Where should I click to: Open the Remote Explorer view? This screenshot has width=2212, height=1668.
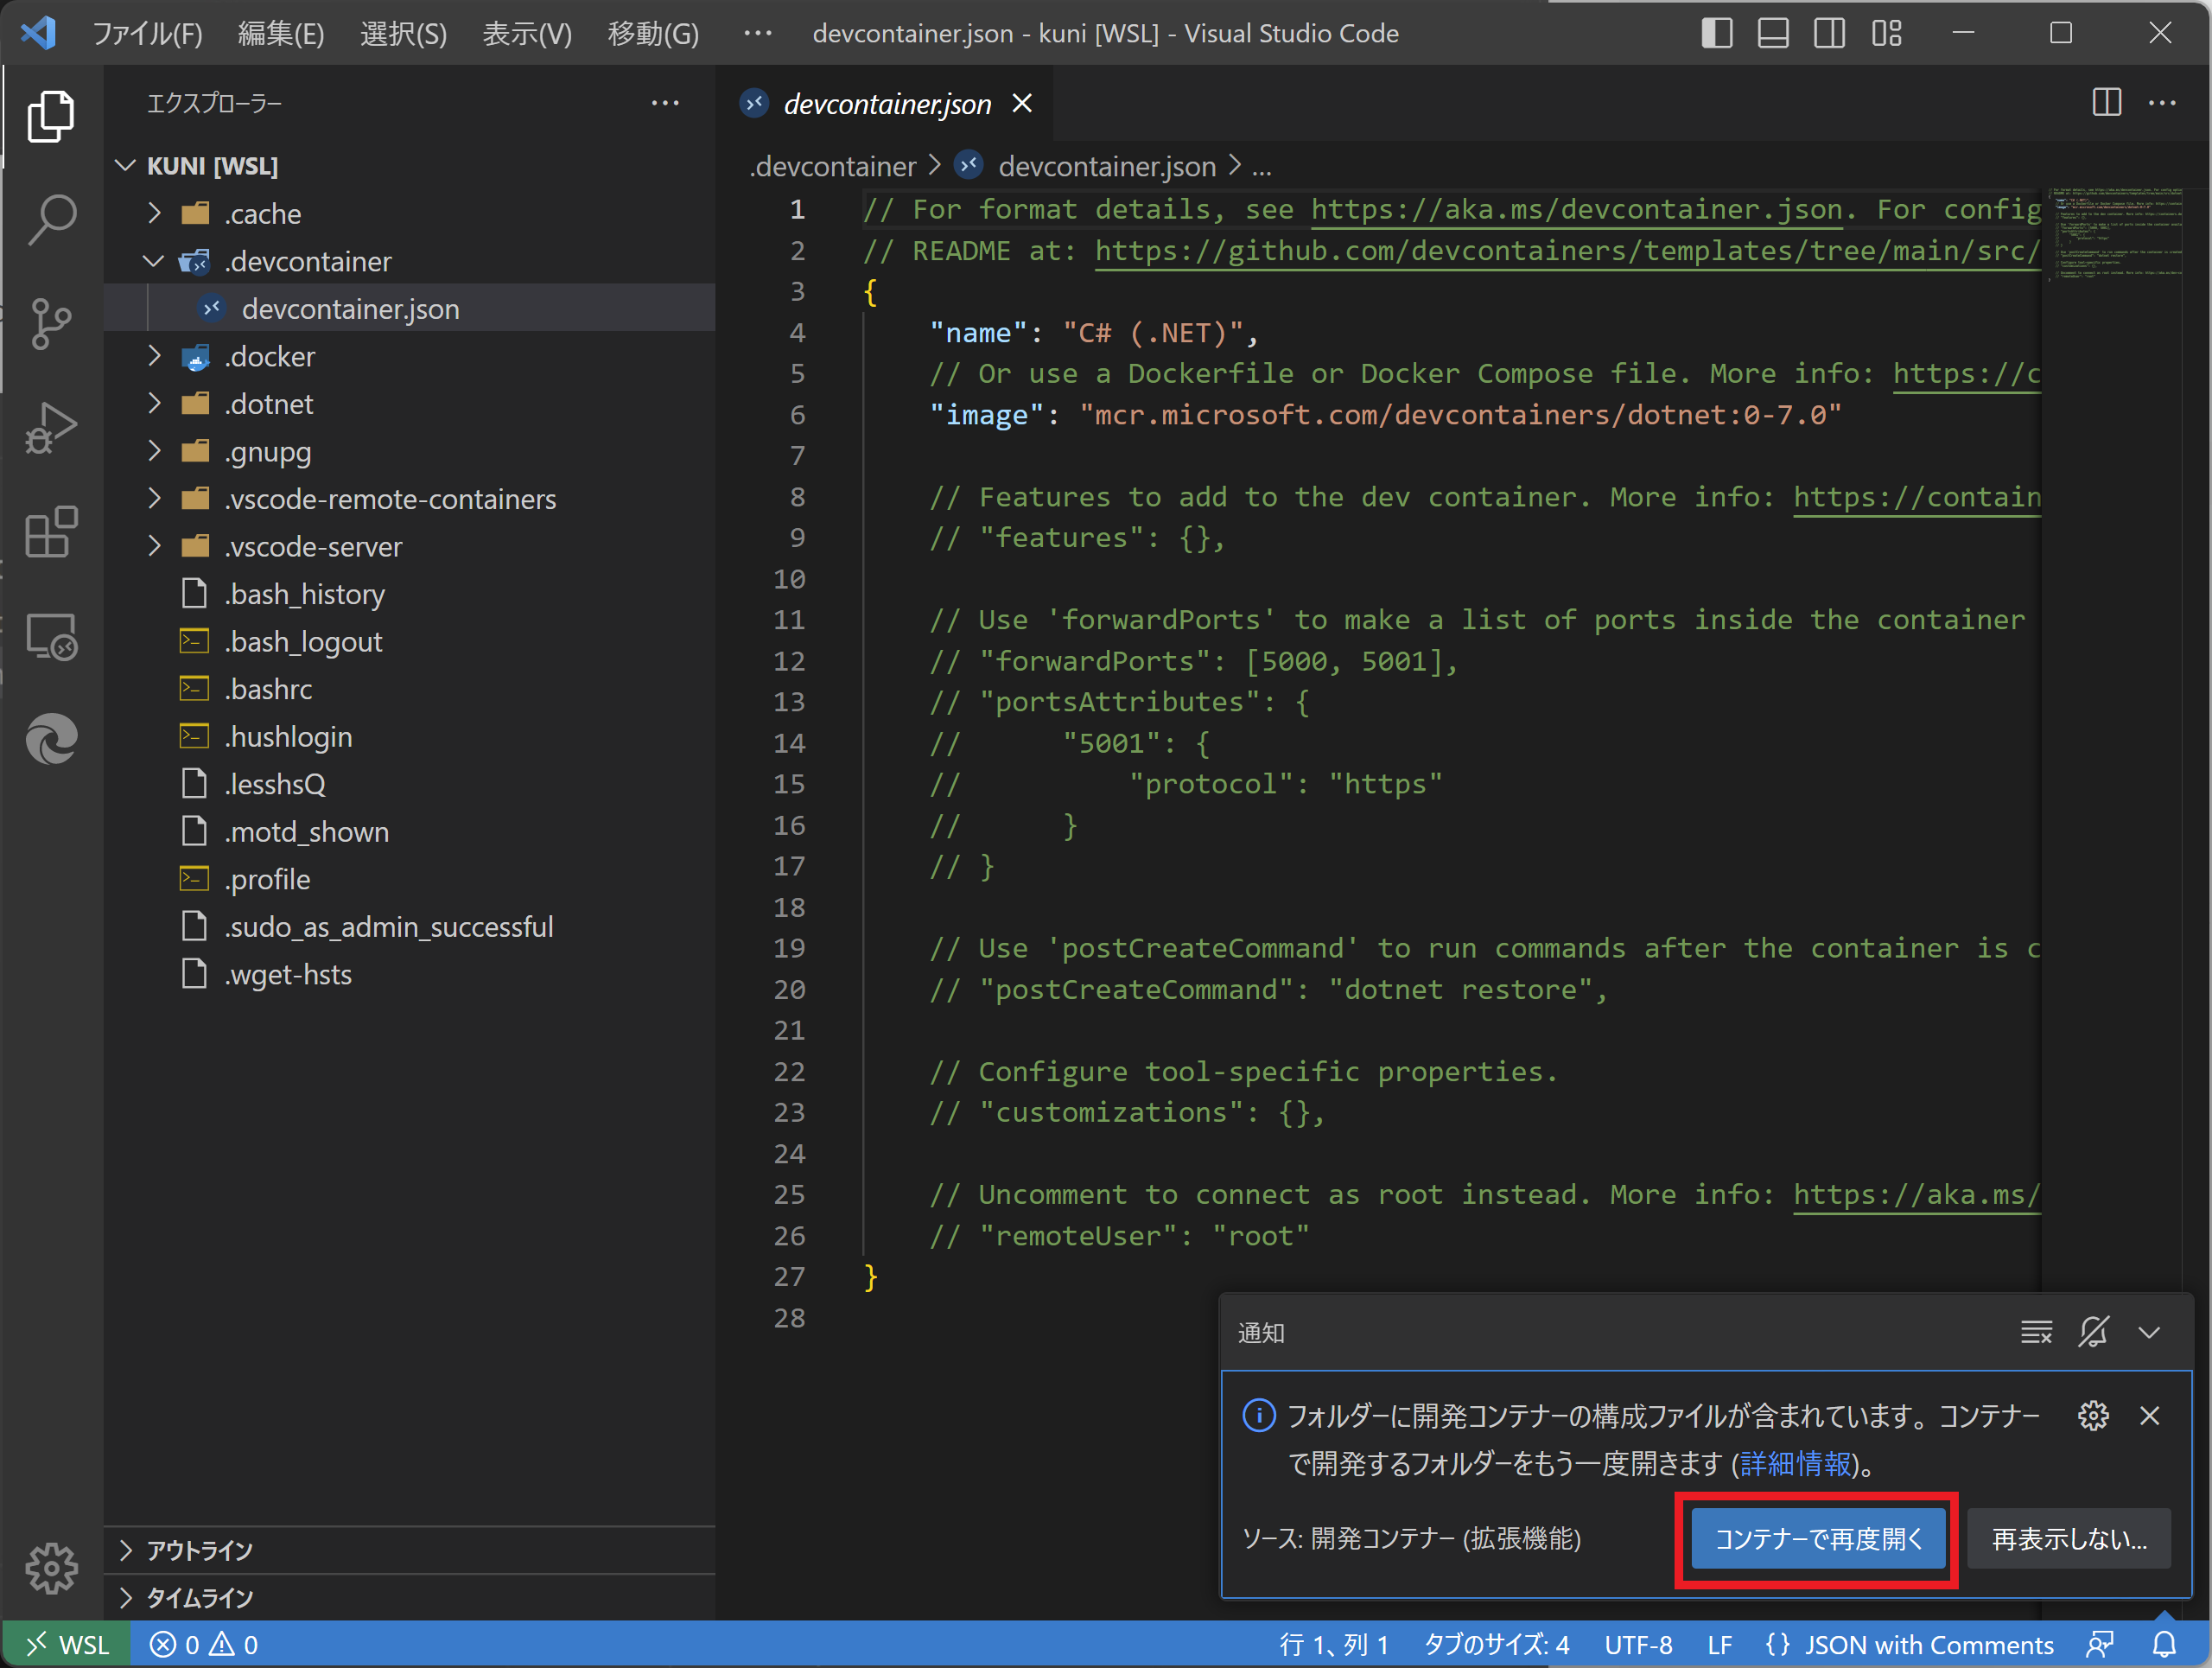(51, 636)
